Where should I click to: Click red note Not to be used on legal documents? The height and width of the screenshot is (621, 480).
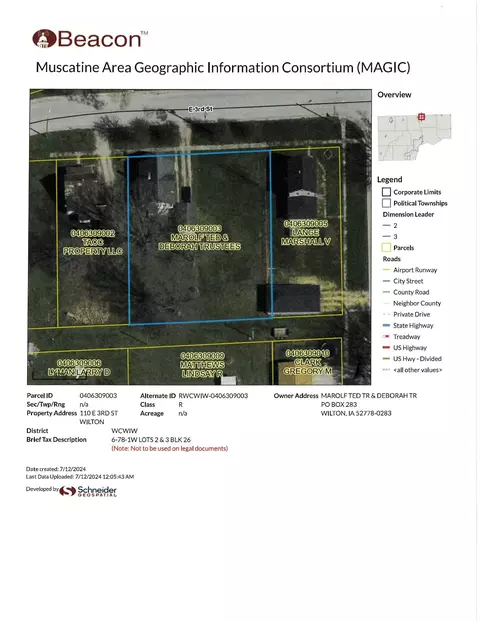(170, 448)
